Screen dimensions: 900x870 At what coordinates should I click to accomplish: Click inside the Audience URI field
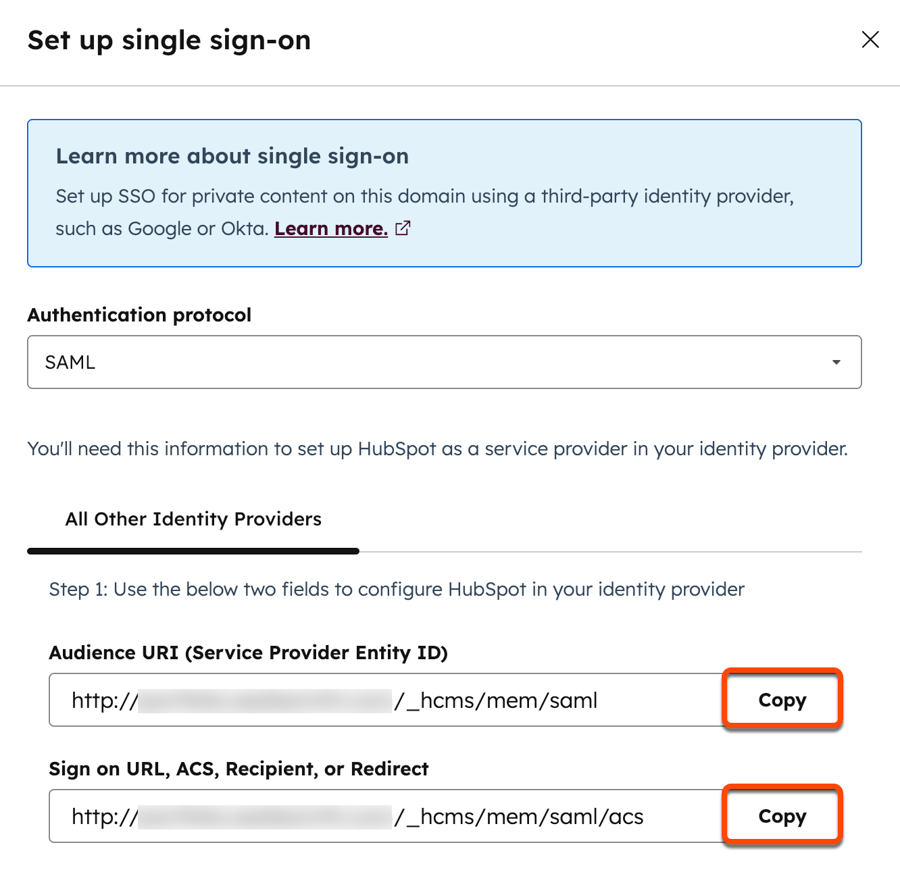[380, 700]
